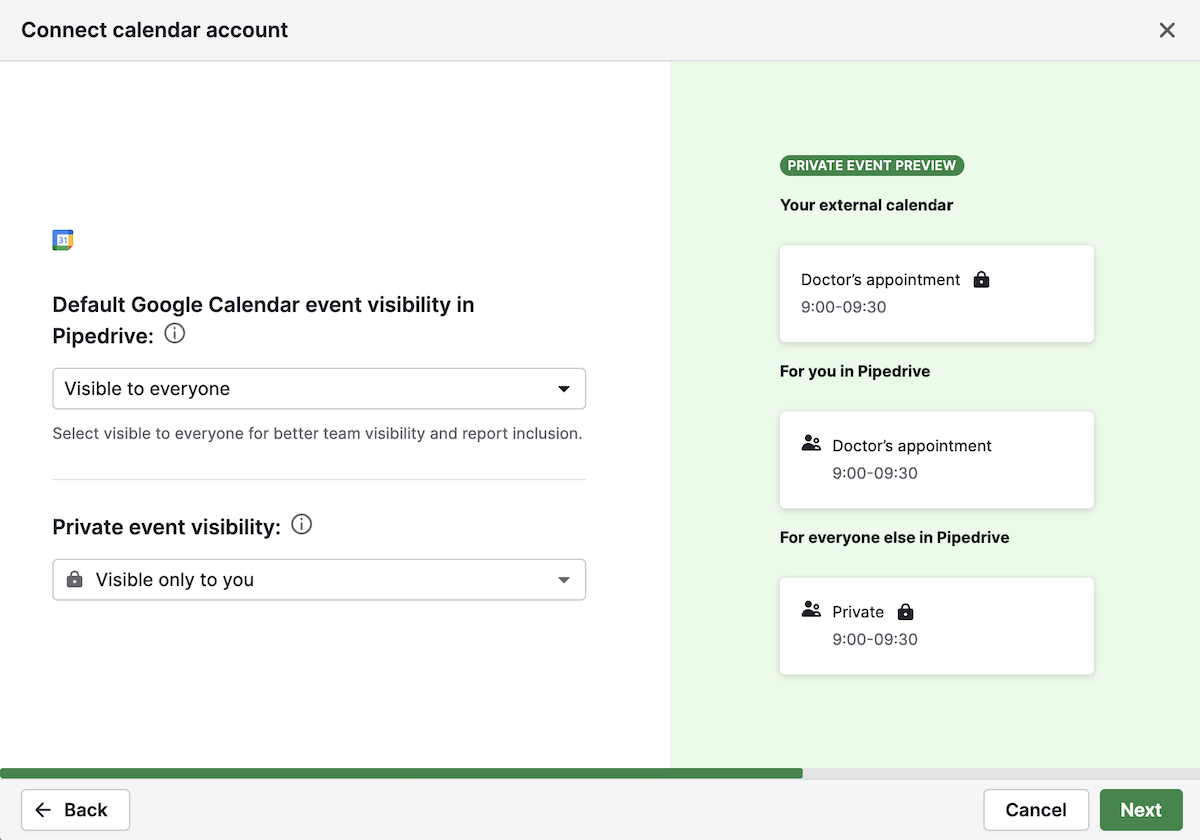Open the default event visibility dropdown
1200x840 pixels.
(x=318, y=388)
